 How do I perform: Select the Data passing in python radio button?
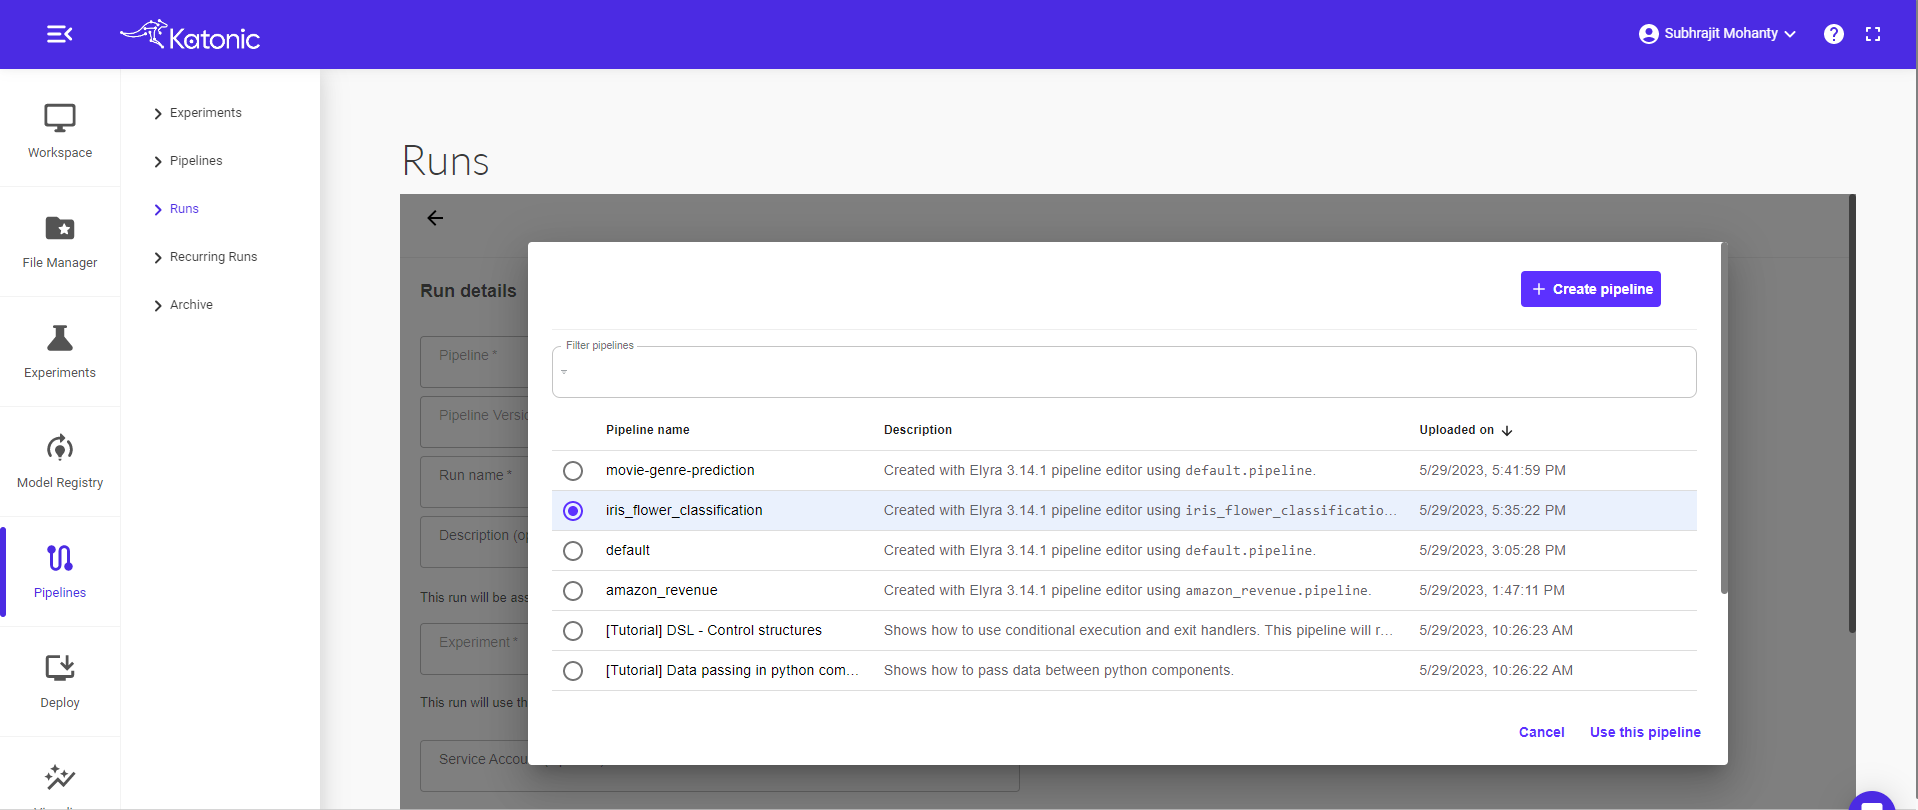573,671
